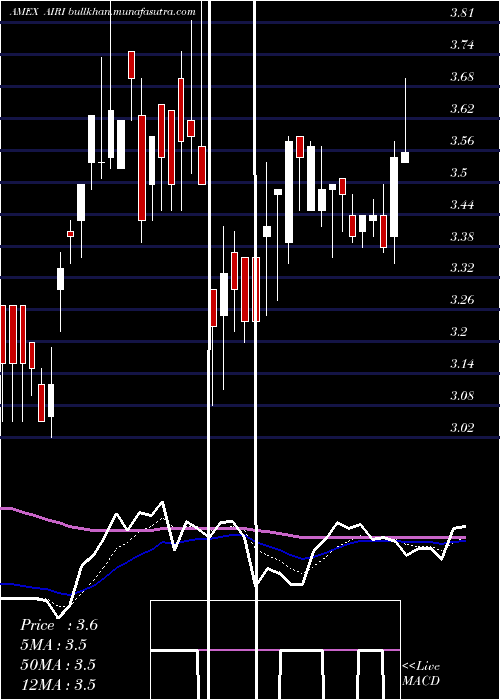Click the '5MA : 3.5' readout
The height and width of the screenshot is (700, 500).
click(54, 645)
